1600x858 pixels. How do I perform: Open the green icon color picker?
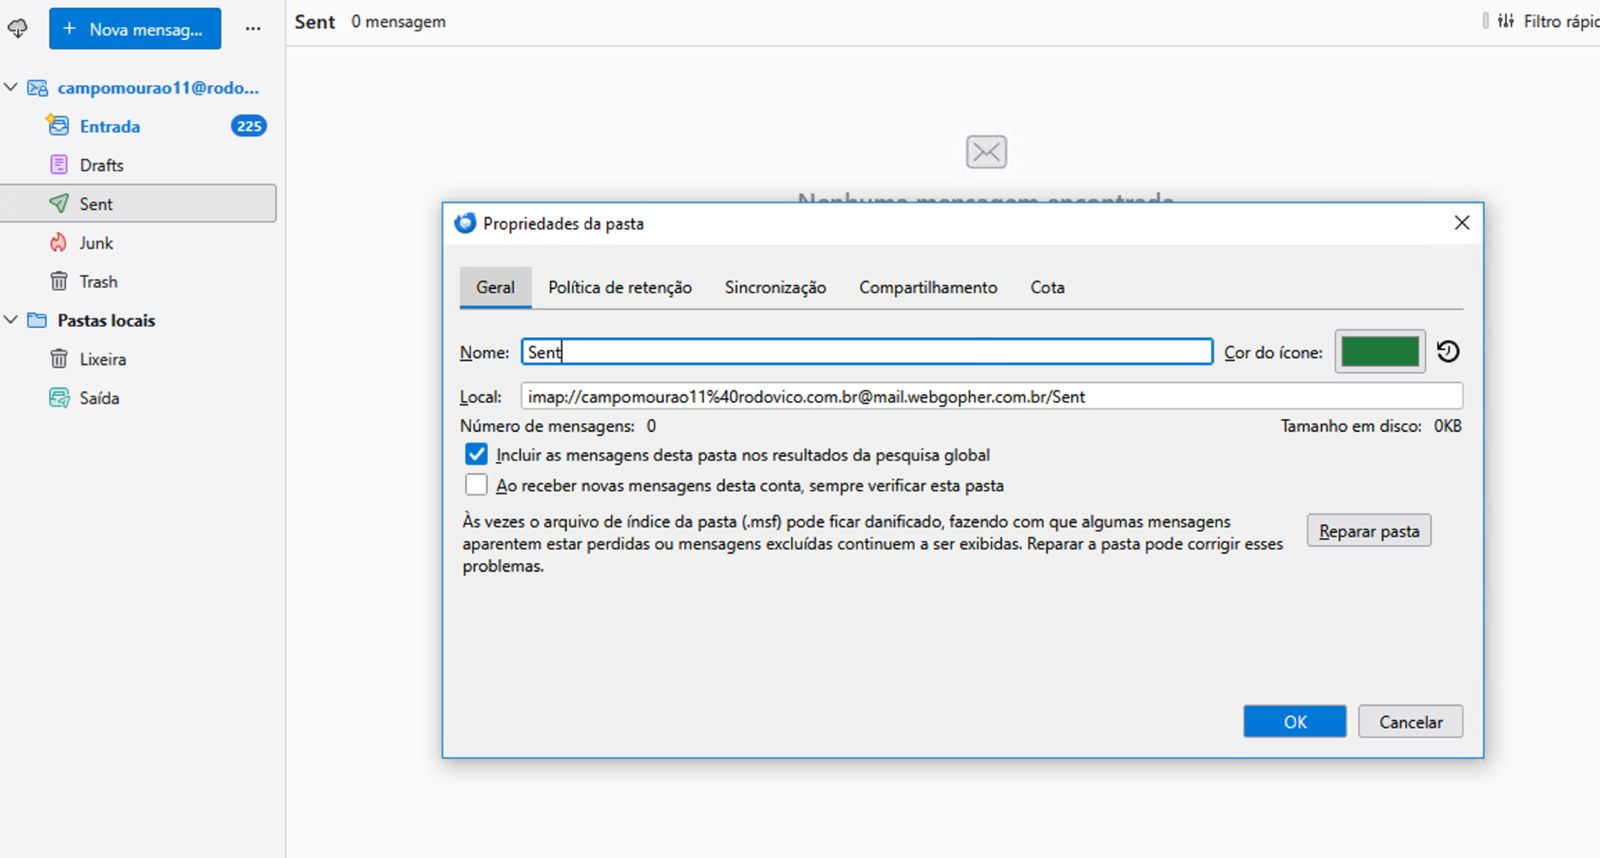[x=1380, y=352]
